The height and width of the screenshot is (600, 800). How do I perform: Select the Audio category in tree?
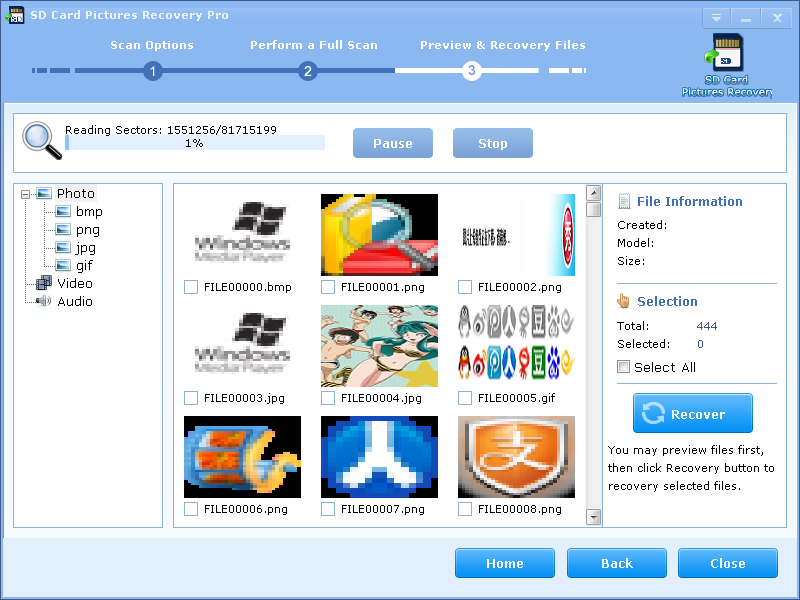coord(75,301)
